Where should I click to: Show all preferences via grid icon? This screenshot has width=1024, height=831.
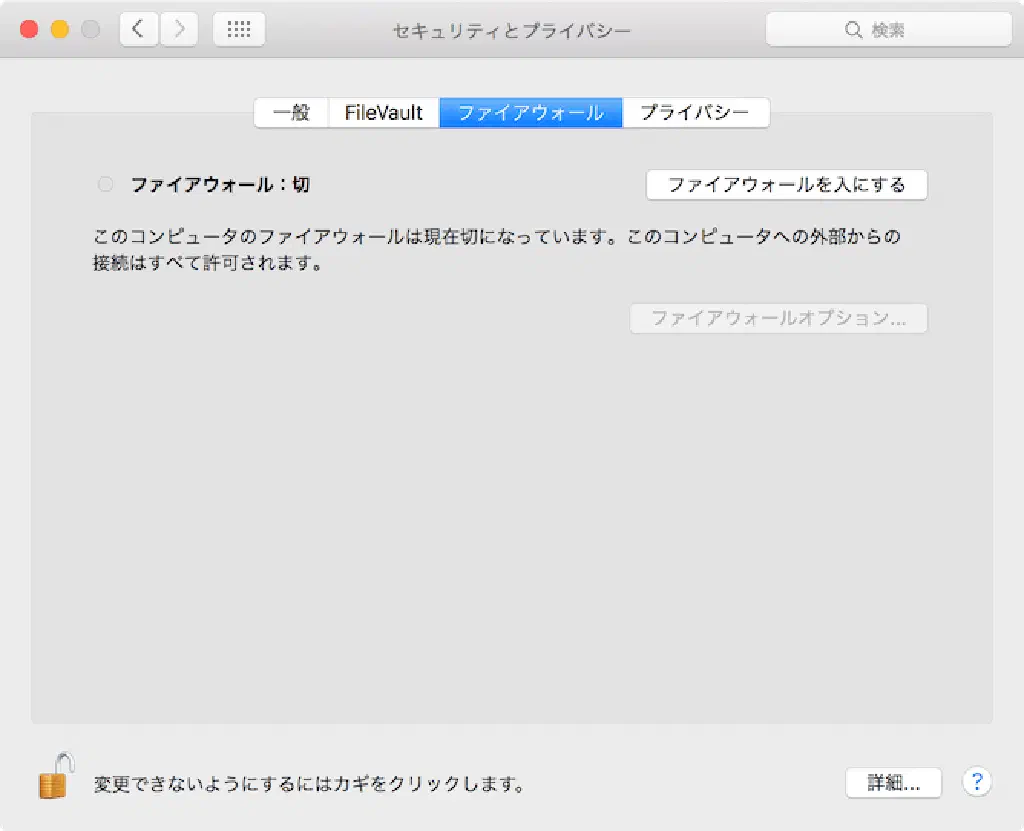pyautogui.click(x=239, y=30)
